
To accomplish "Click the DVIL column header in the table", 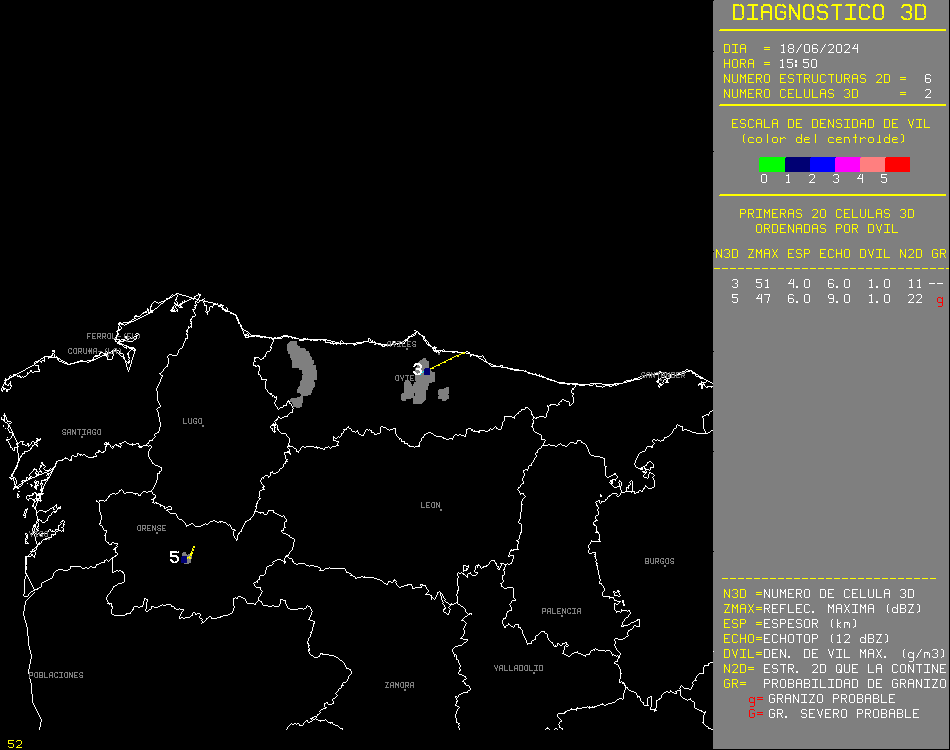I will pos(874,254).
